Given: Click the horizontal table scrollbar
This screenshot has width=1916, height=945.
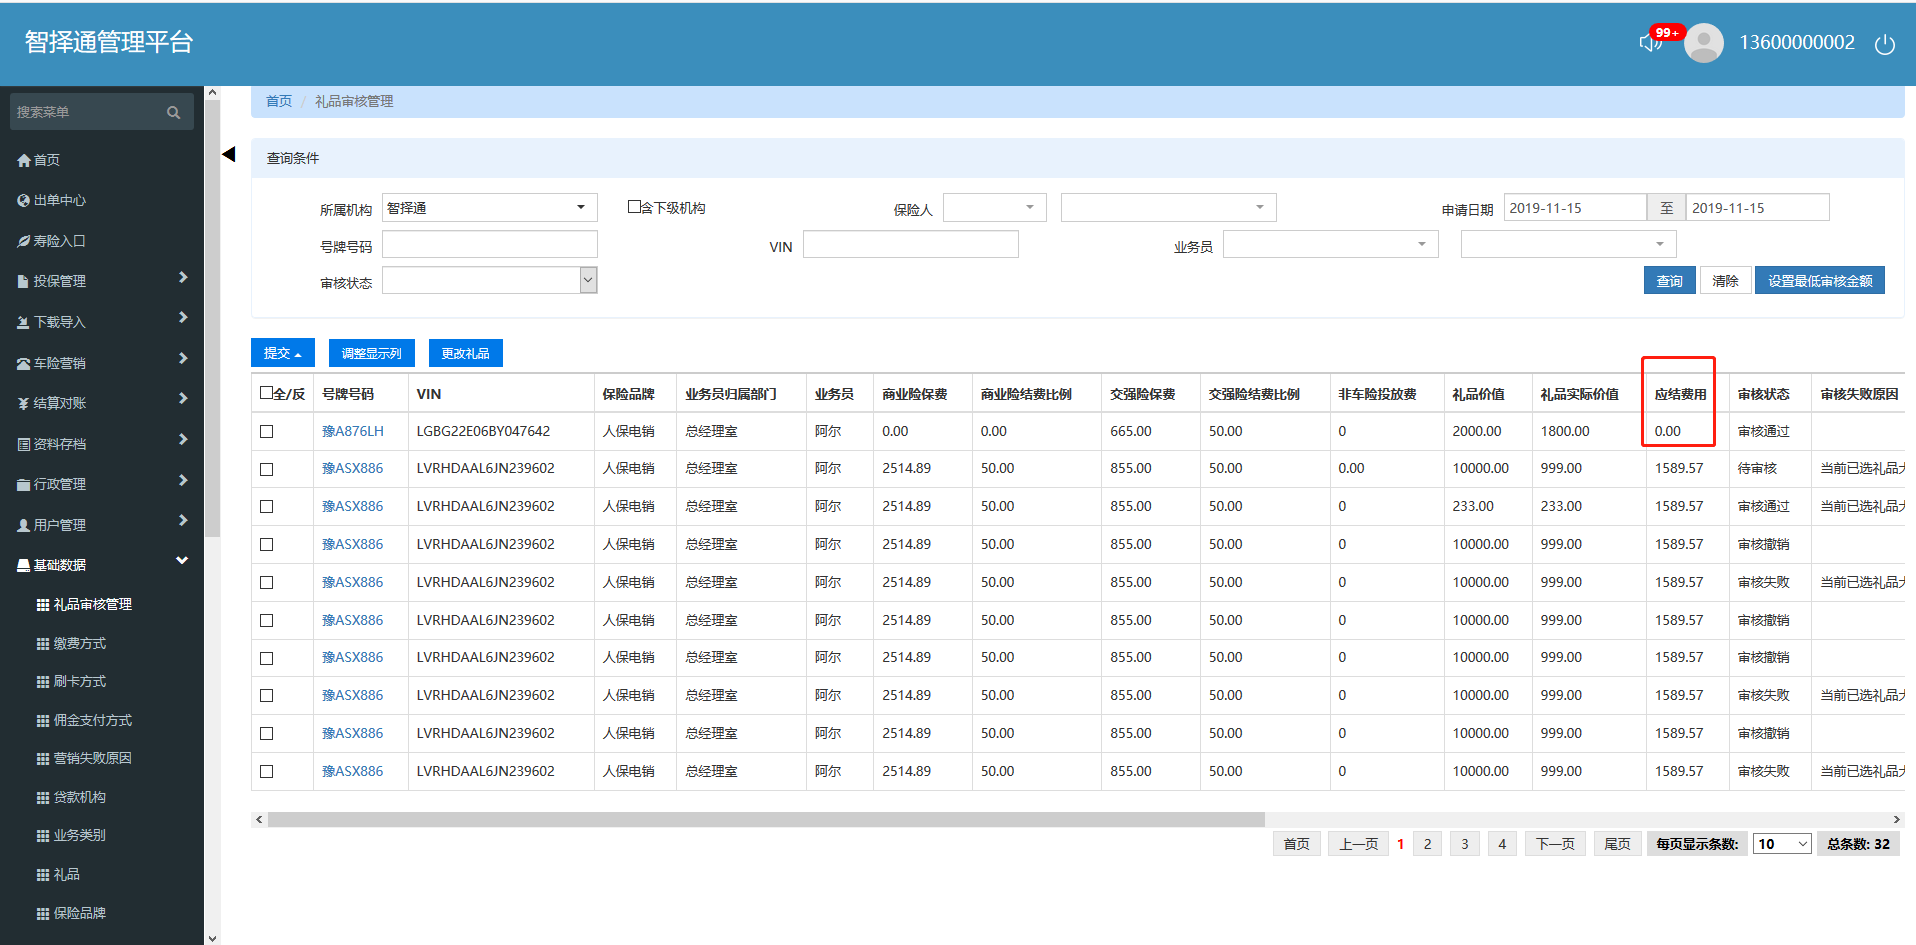Looking at the screenshot, I should [x=766, y=819].
